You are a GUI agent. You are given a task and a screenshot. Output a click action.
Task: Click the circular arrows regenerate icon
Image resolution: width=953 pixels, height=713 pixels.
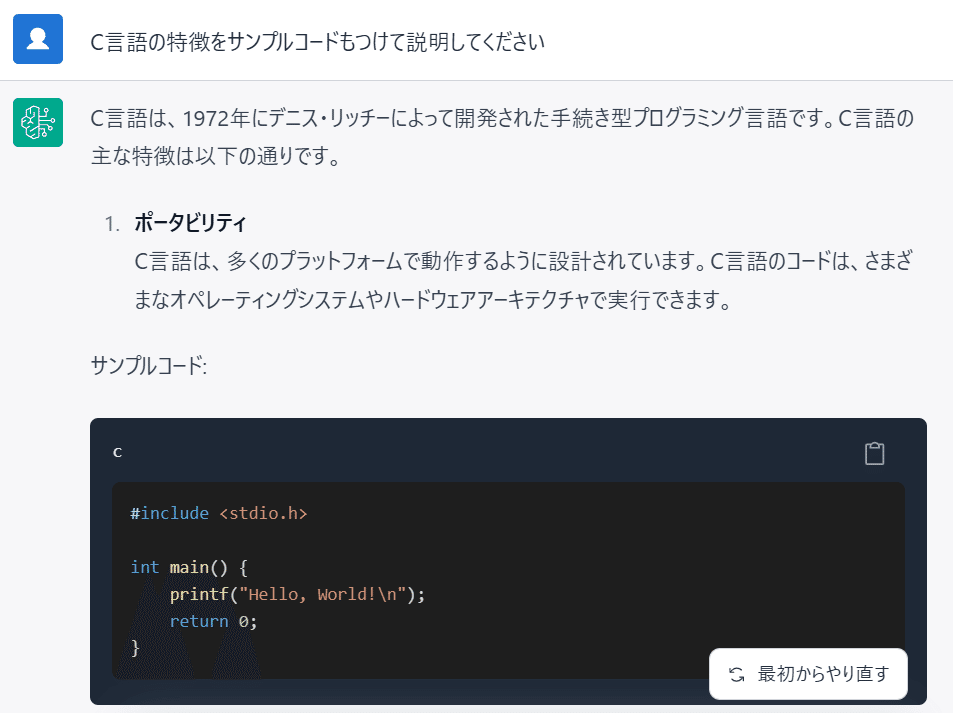[737, 674]
